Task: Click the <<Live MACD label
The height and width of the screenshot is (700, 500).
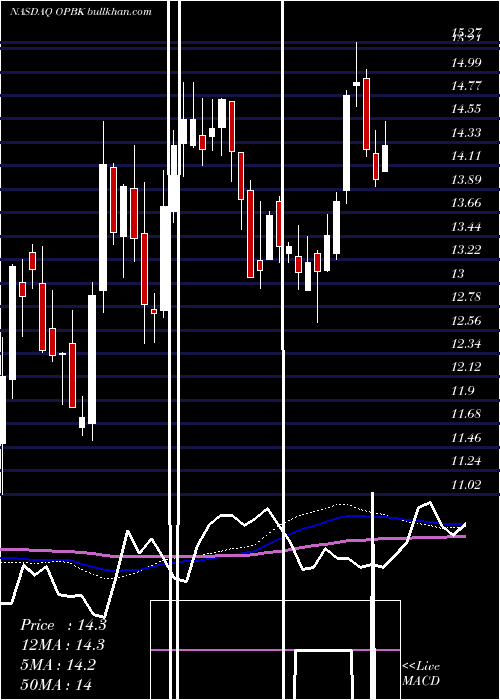Action: click(x=421, y=674)
